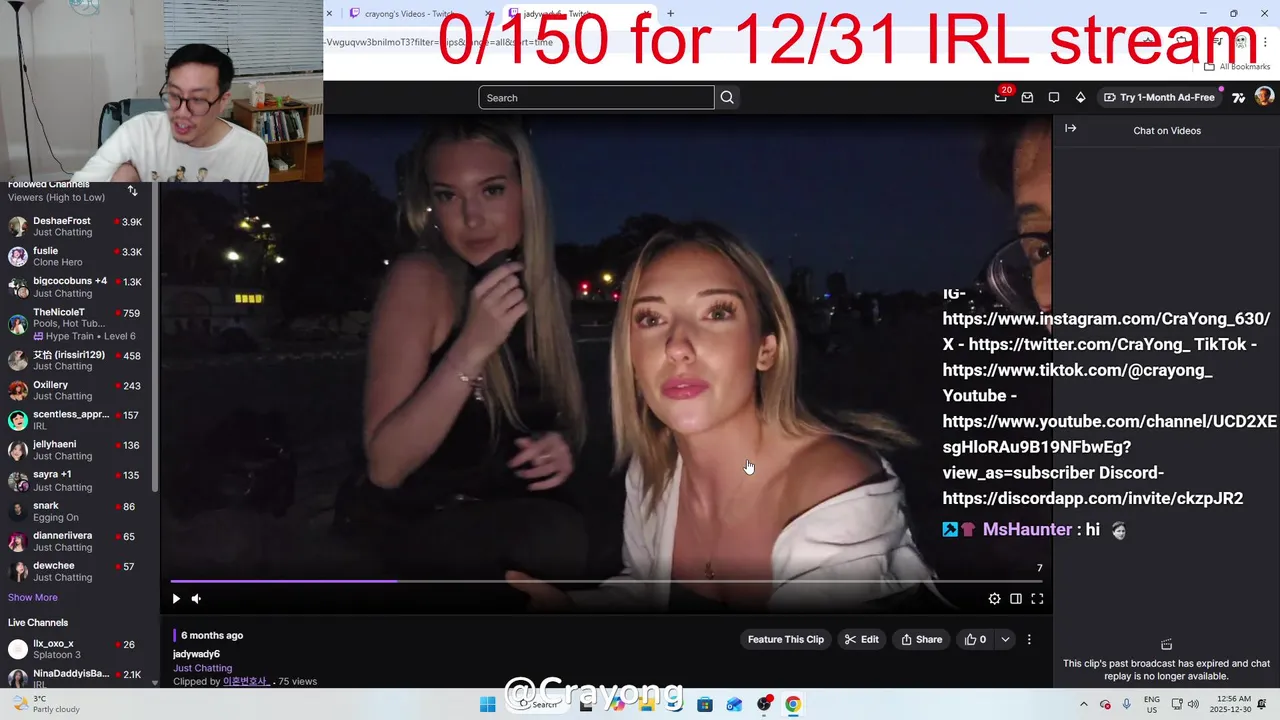The width and height of the screenshot is (1280, 720).
Task: Open the taskbar clock and date
Action: pyautogui.click(x=1232, y=704)
